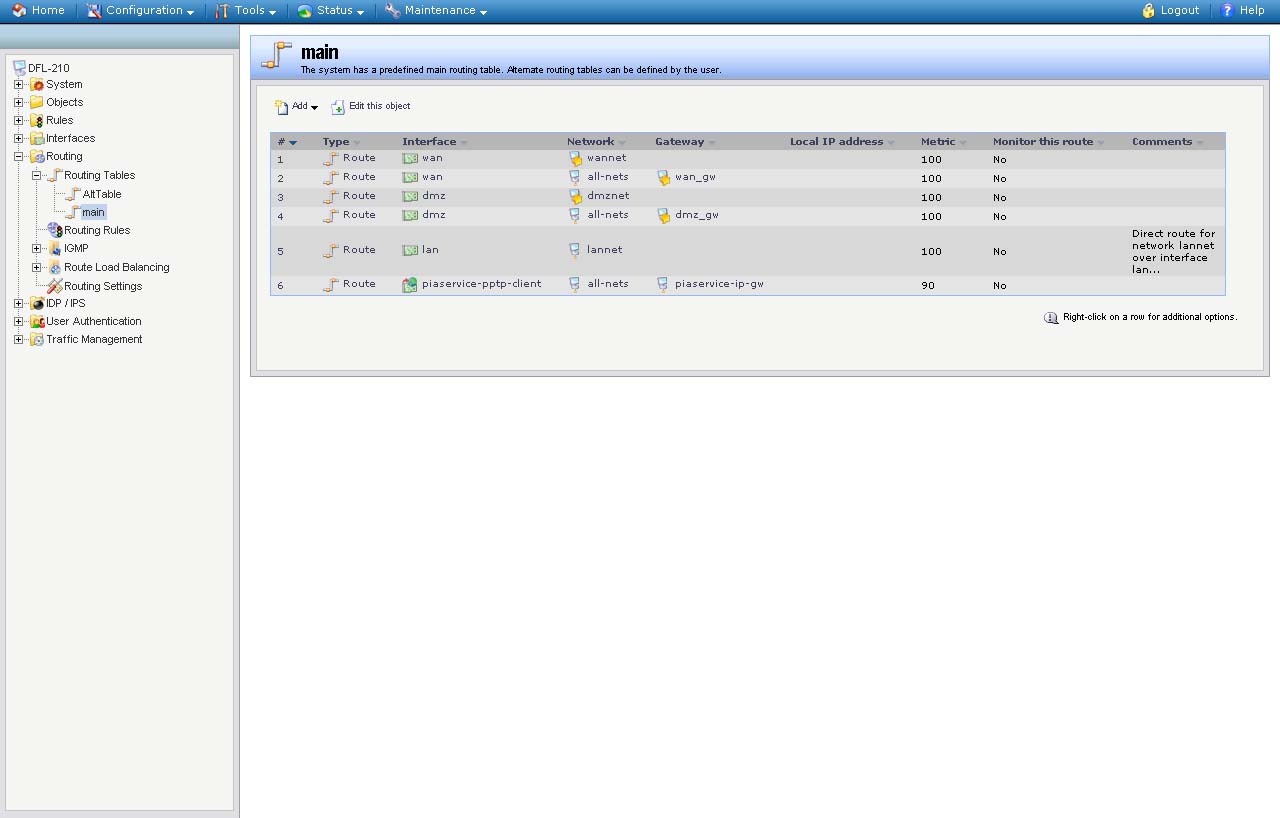Collapse the Routing Tables node
Viewport: 1280px width, 818px height.
click(36, 175)
